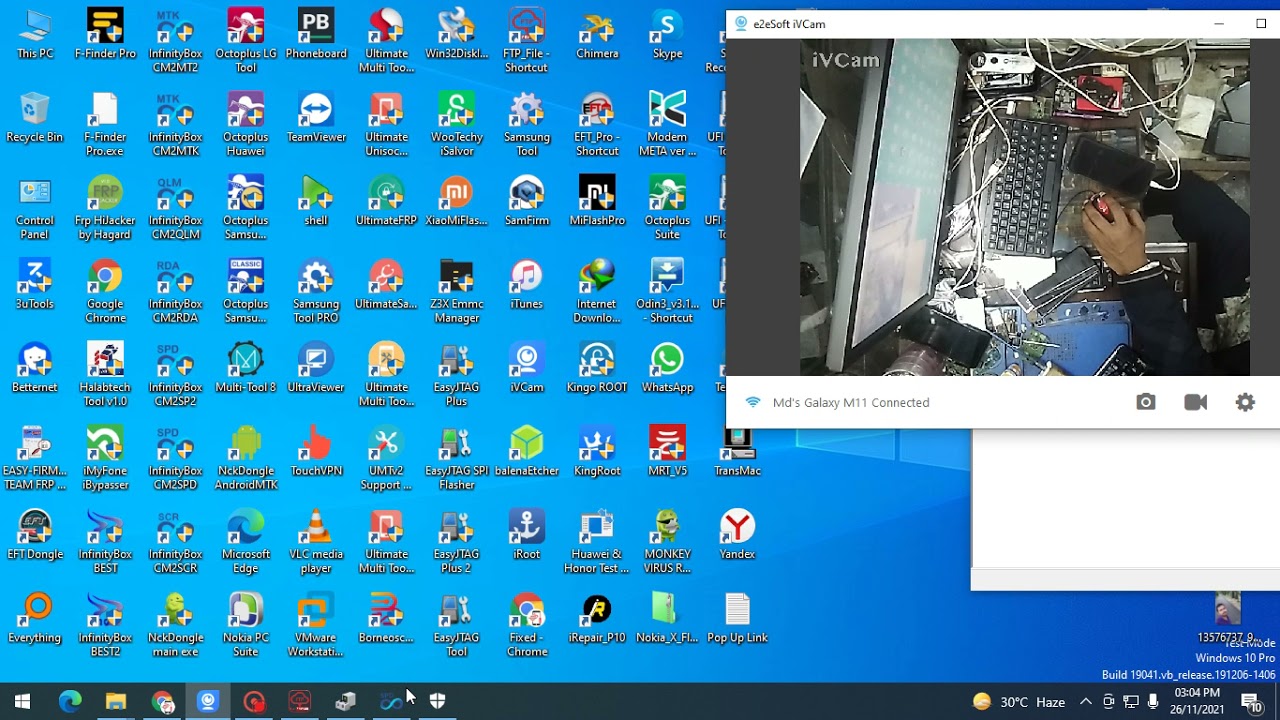Launch Halabtech Tool v1.0 shortcut
The image size is (1280, 720).
(105, 375)
